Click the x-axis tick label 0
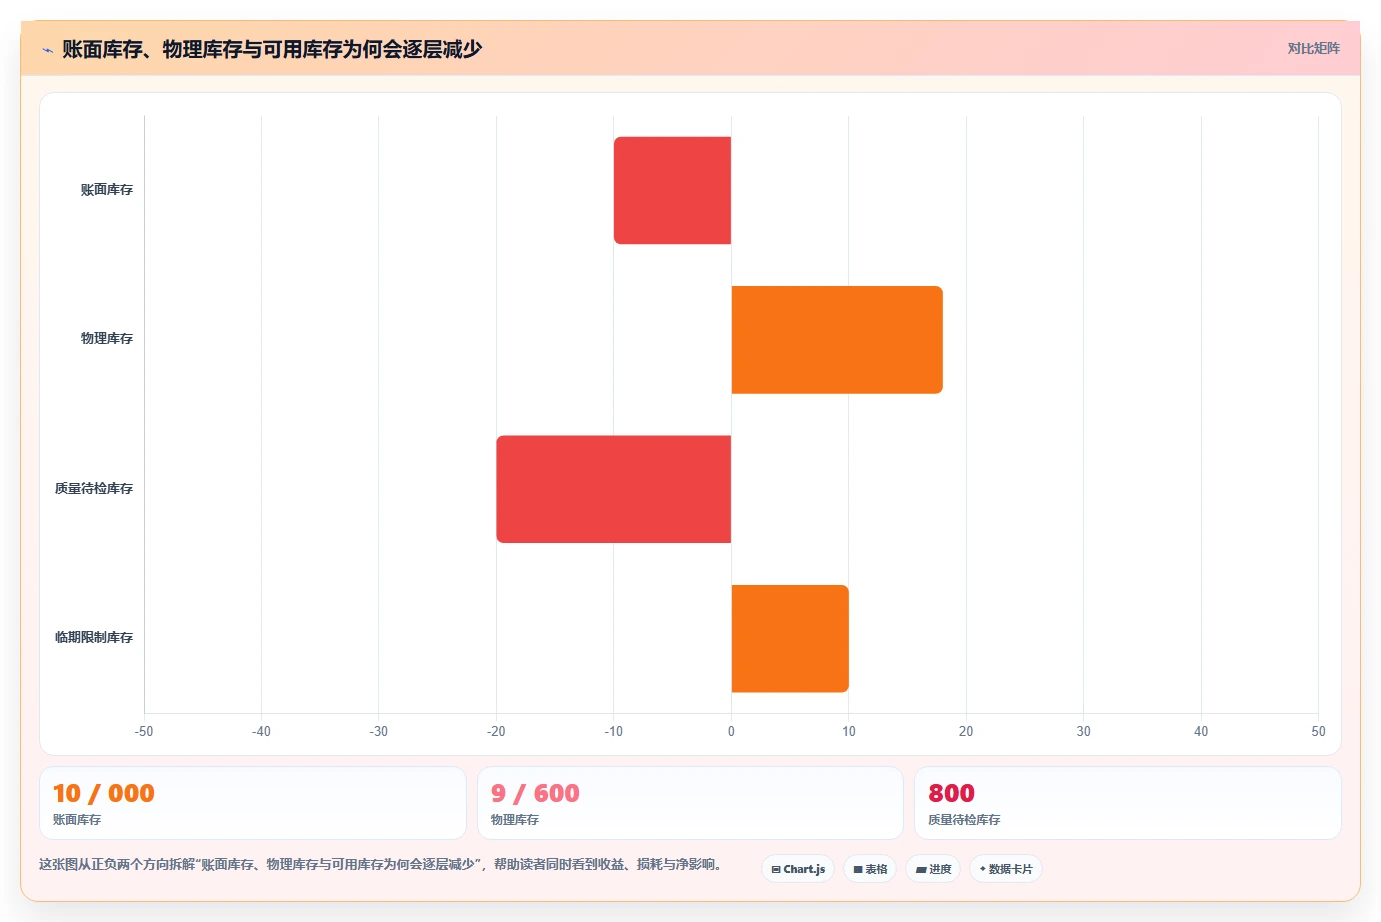 click(x=731, y=732)
